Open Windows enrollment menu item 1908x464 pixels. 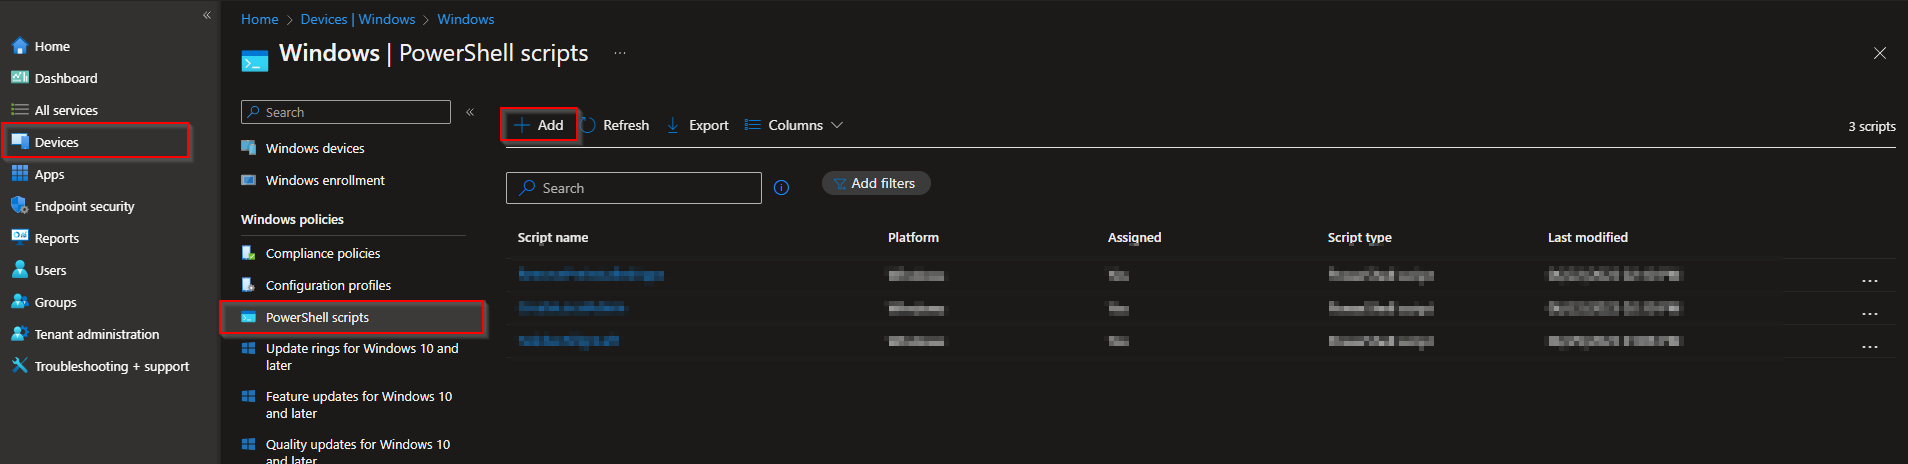(x=325, y=180)
